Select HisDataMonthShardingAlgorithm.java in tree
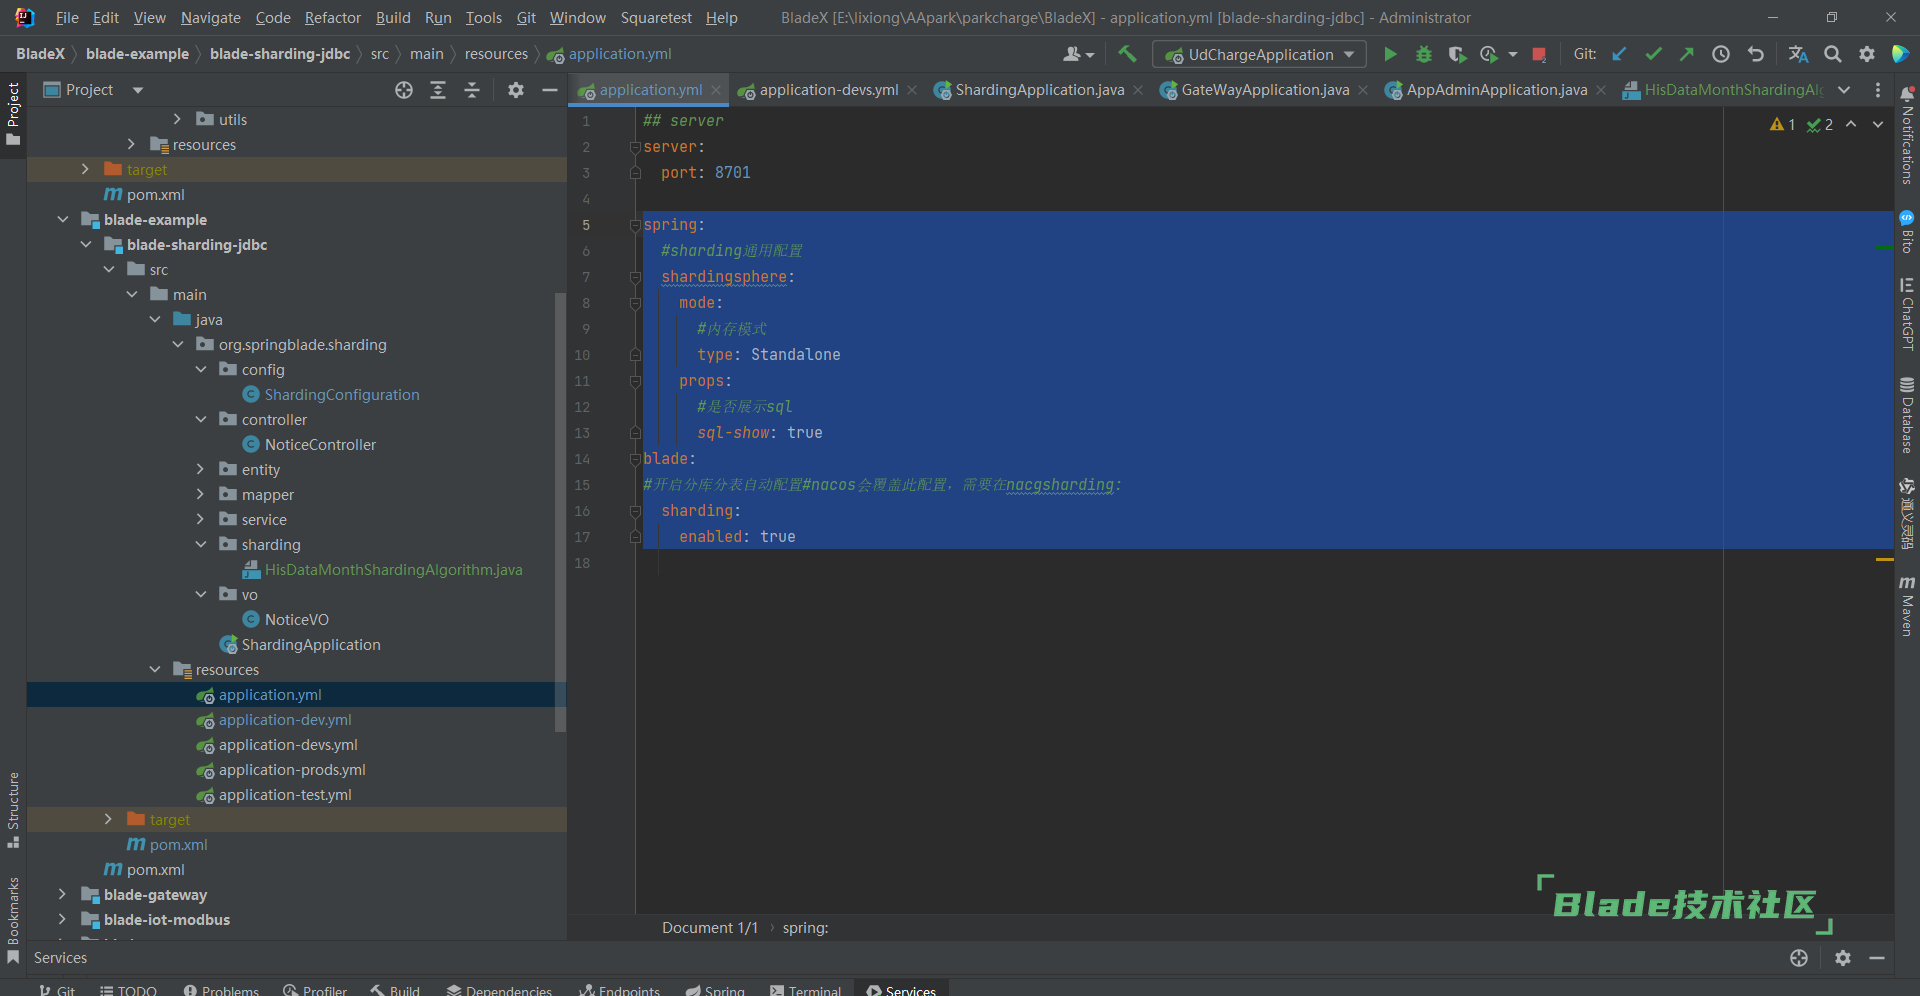 [393, 569]
